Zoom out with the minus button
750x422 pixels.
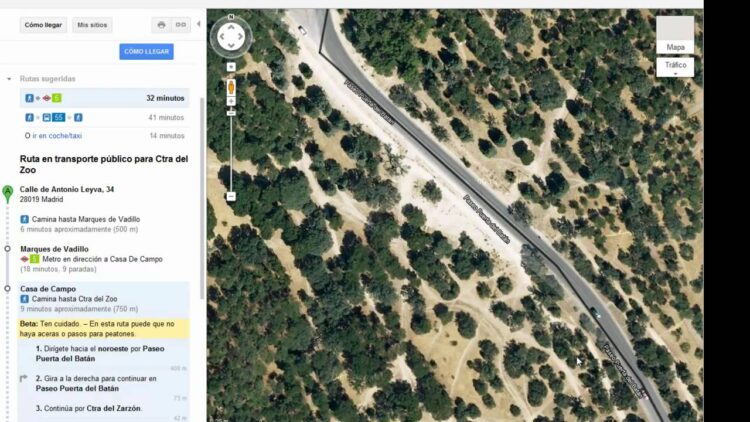231,197
